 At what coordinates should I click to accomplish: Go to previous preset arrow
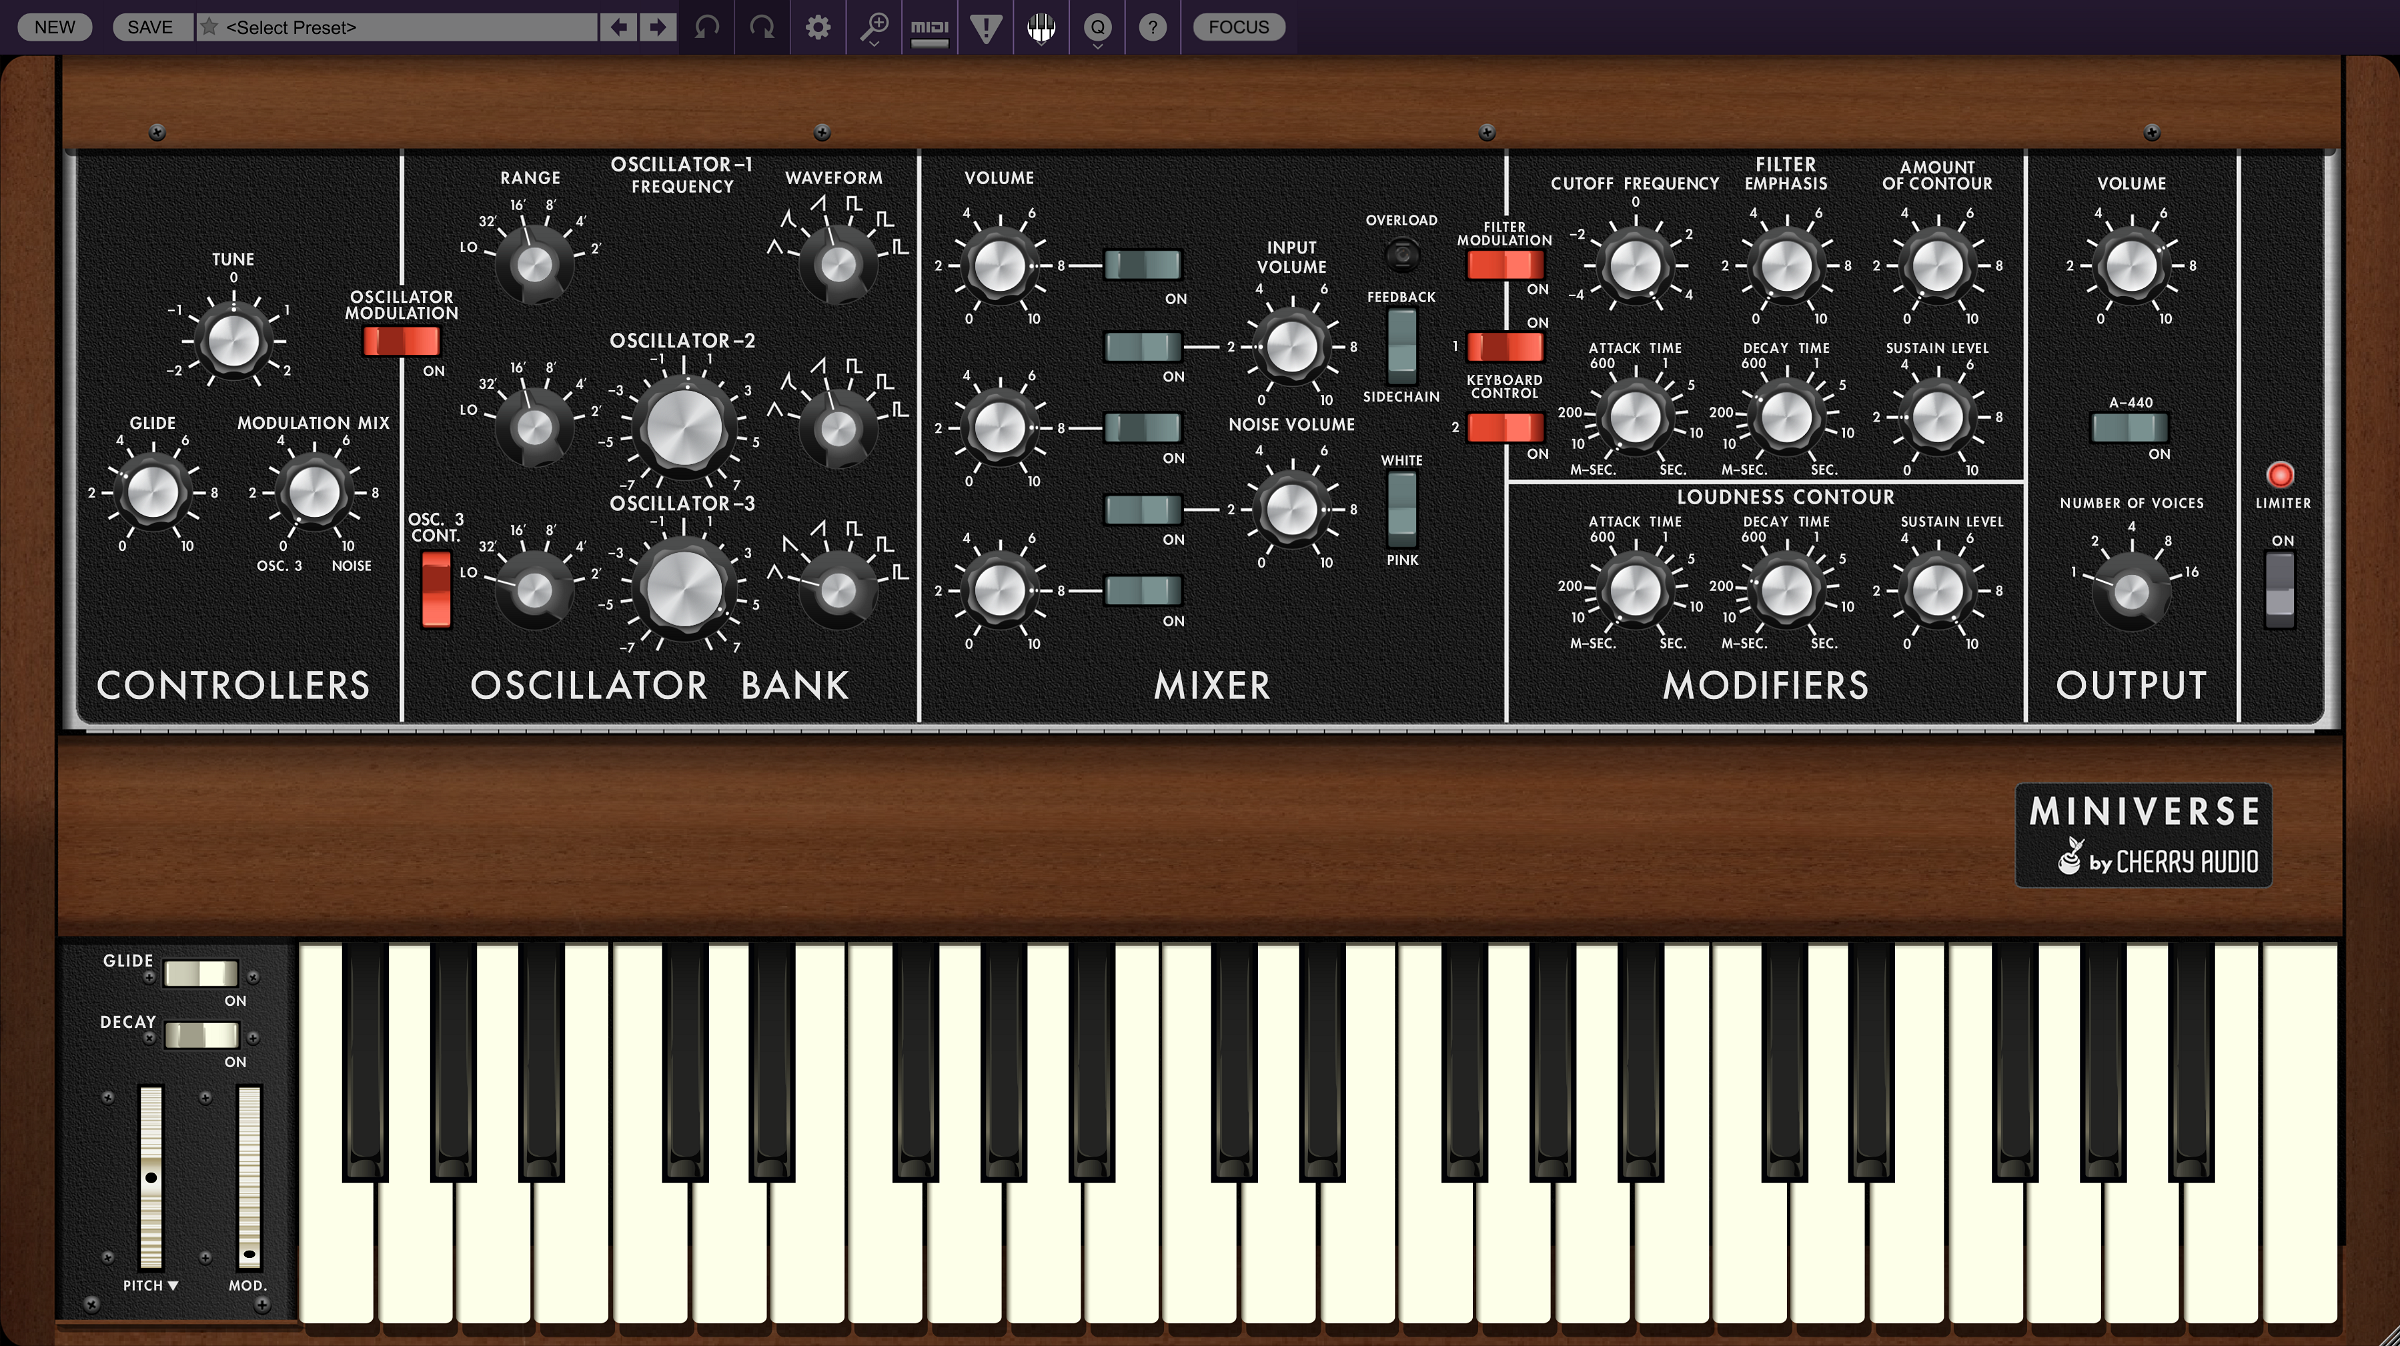(619, 27)
